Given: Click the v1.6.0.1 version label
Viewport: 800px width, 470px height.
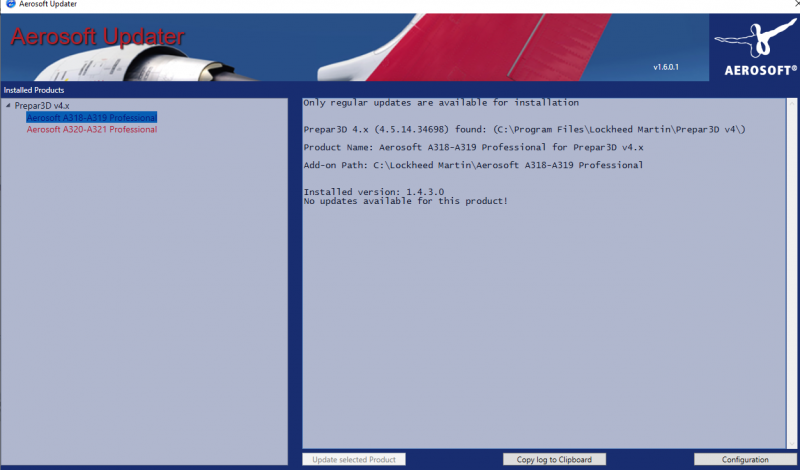Looking at the screenshot, I should coord(666,67).
